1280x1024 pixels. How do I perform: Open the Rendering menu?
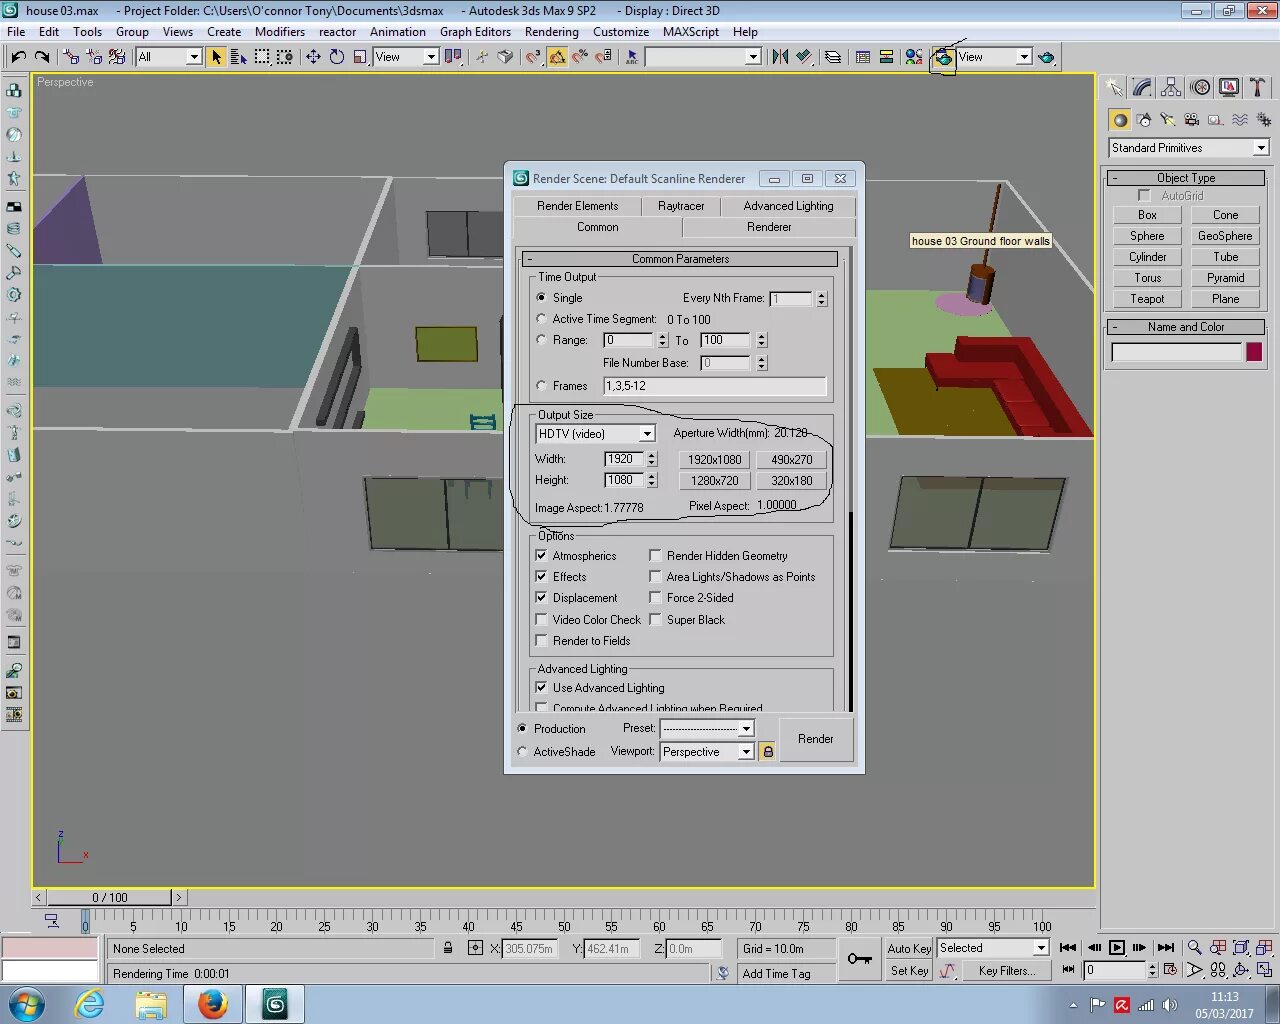(551, 32)
